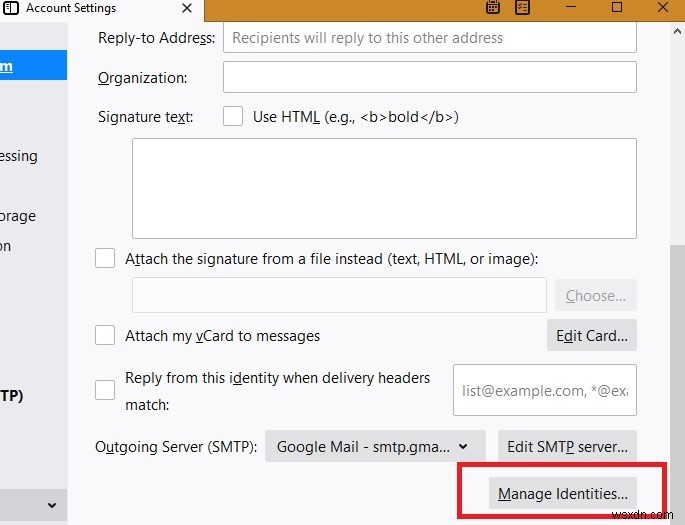This screenshot has width=685, height=525.
Task: Close the Account Settings tab
Action: [x=187, y=8]
